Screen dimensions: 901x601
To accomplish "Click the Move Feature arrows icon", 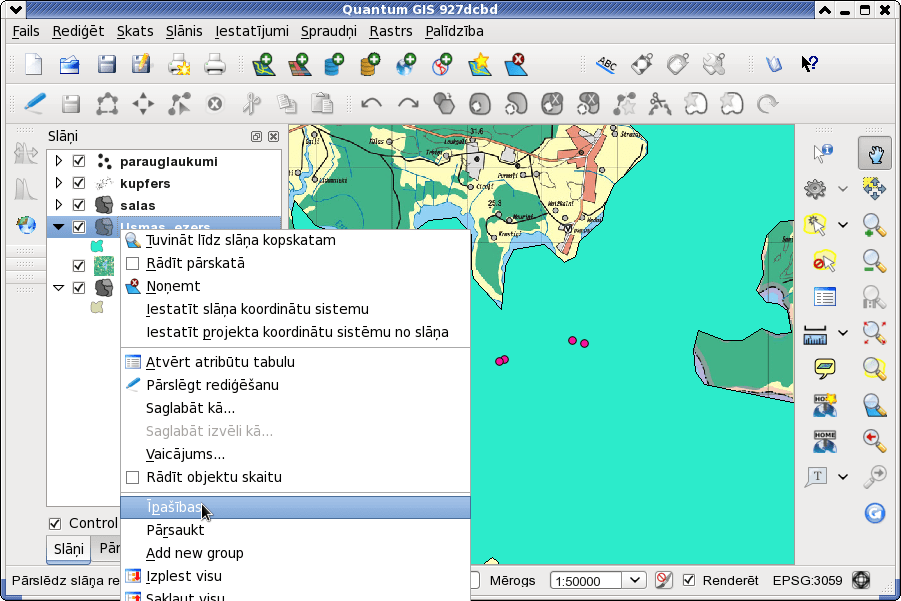I will [143, 104].
